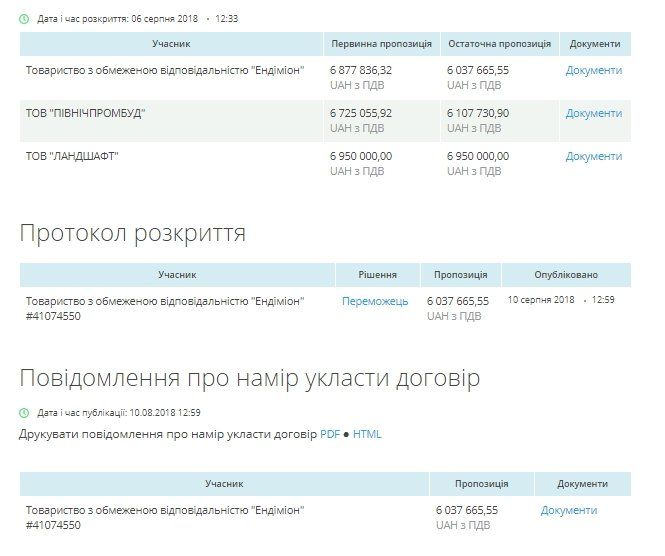Open Документи link for Ендіміон bid row
The width and height of the screenshot is (665, 556).
point(594,70)
